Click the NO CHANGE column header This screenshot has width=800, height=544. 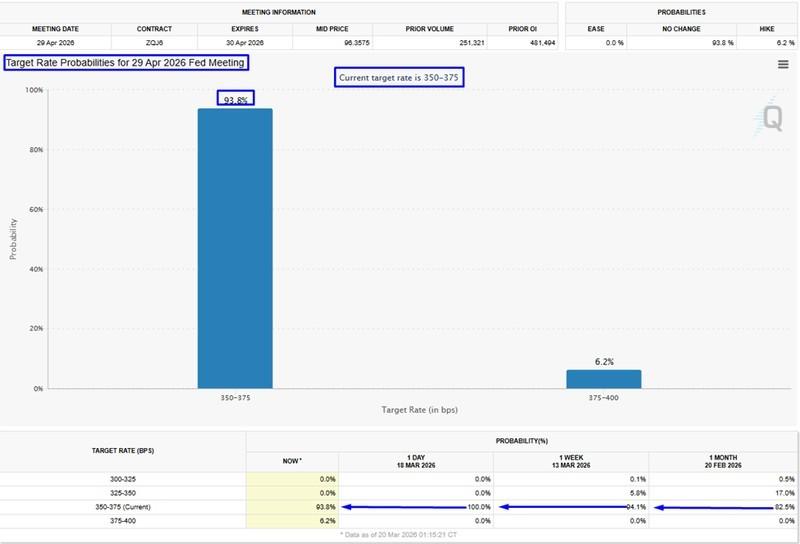pyautogui.click(x=681, y=29)
